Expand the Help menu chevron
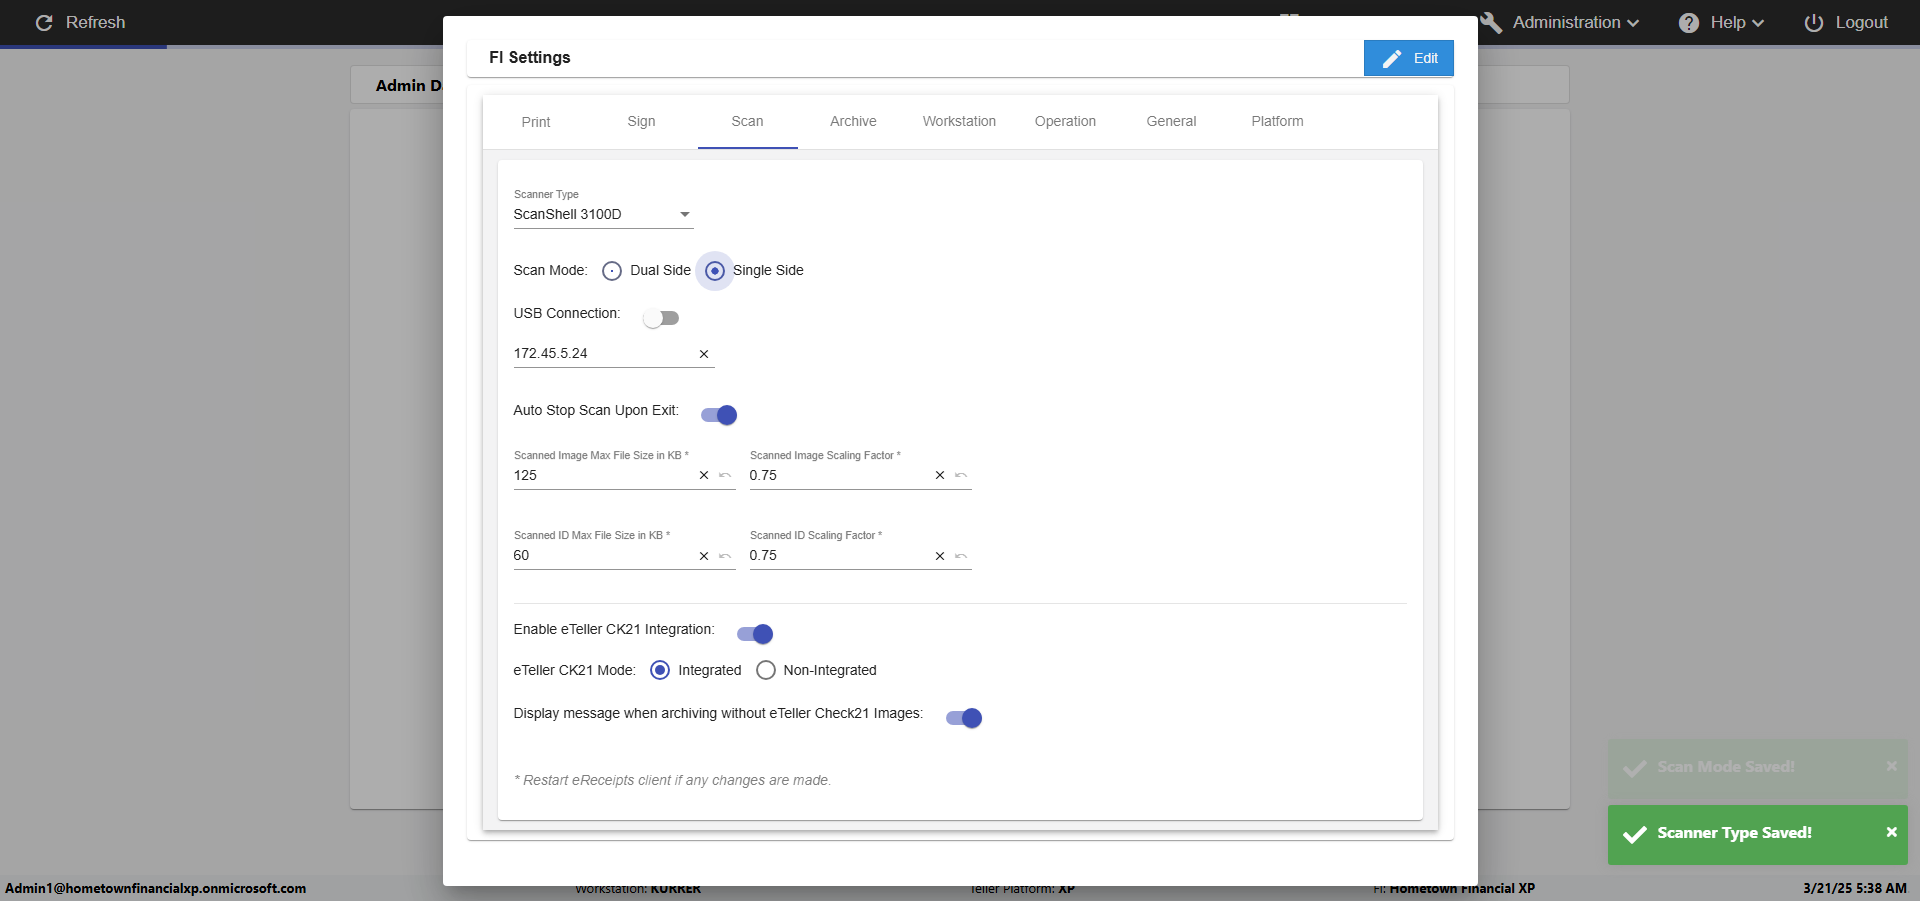 coord(1758,23)
